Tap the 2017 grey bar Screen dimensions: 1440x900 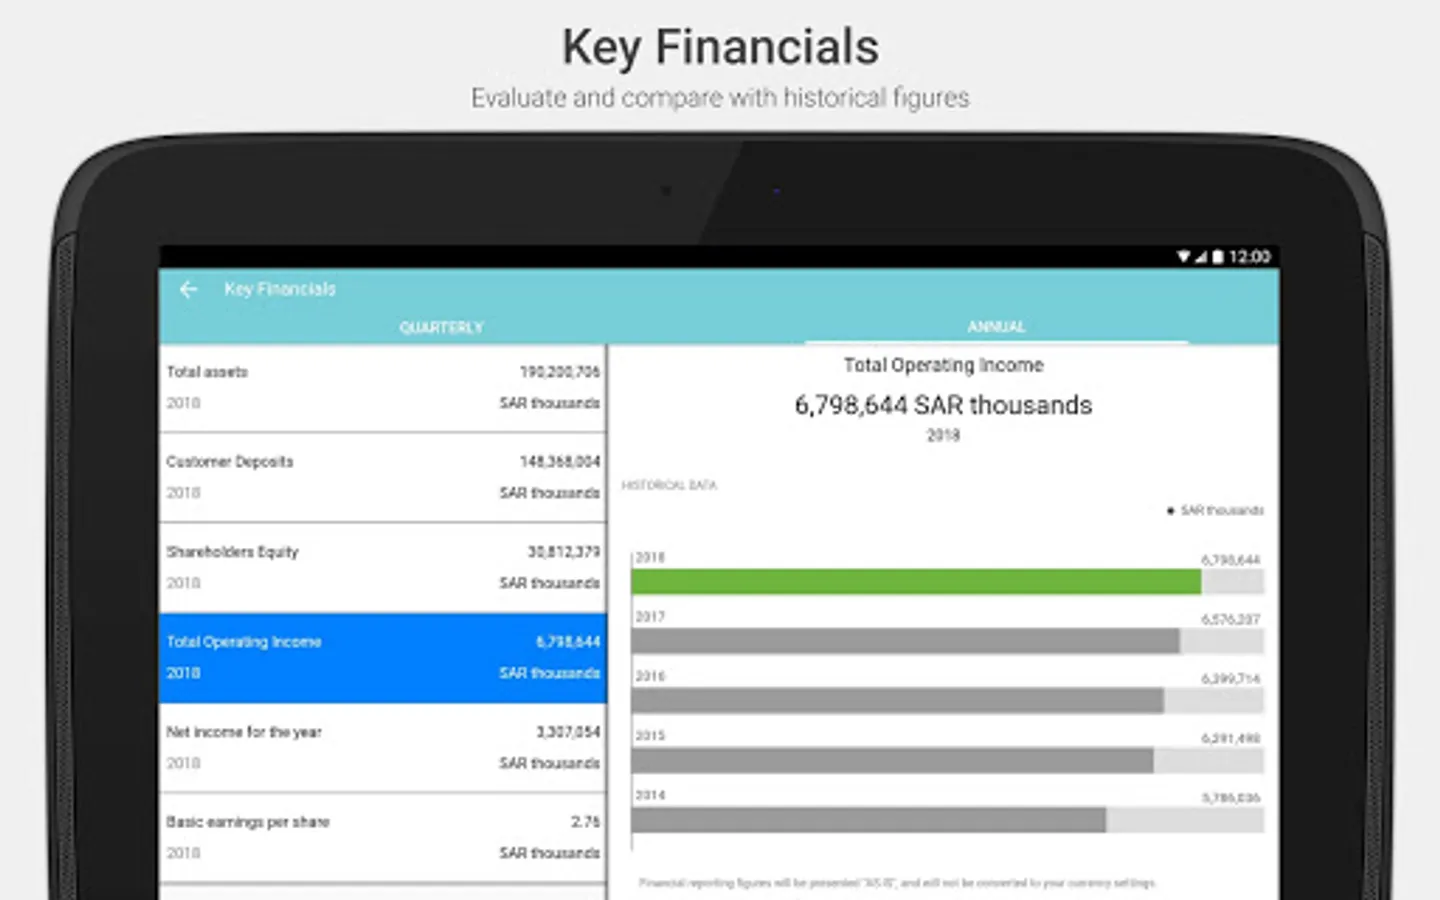905,641
